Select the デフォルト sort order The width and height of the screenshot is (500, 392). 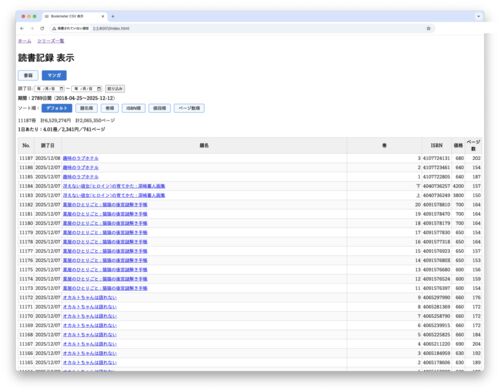[x=57, y=108]
